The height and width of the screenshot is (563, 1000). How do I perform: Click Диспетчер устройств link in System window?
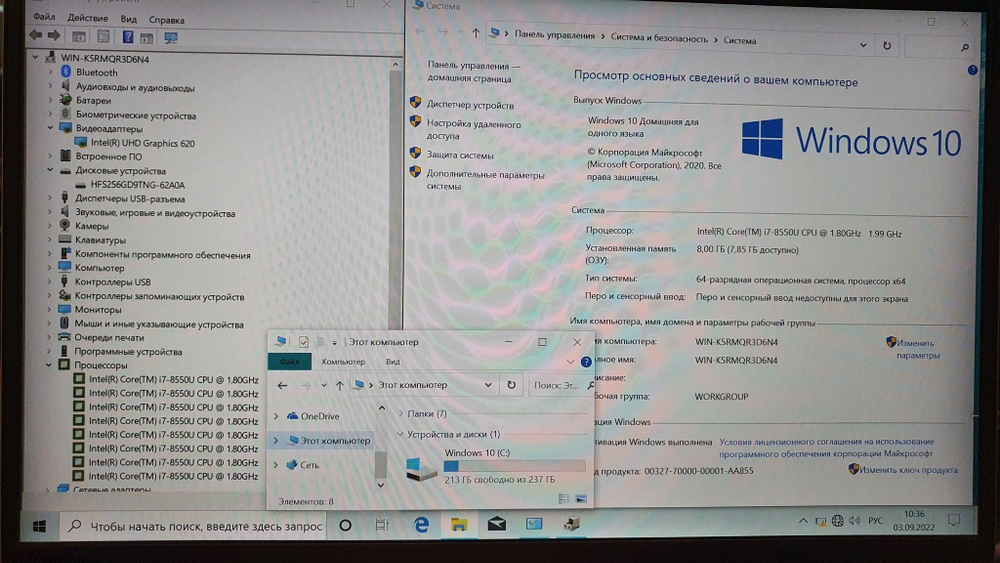pyautogui.click(x=470, y=105)
